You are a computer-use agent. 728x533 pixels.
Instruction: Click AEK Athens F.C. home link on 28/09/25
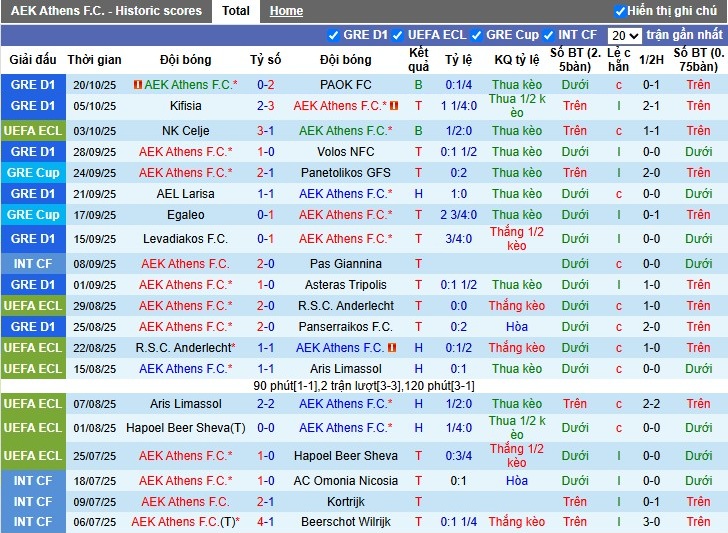point(186,152)
